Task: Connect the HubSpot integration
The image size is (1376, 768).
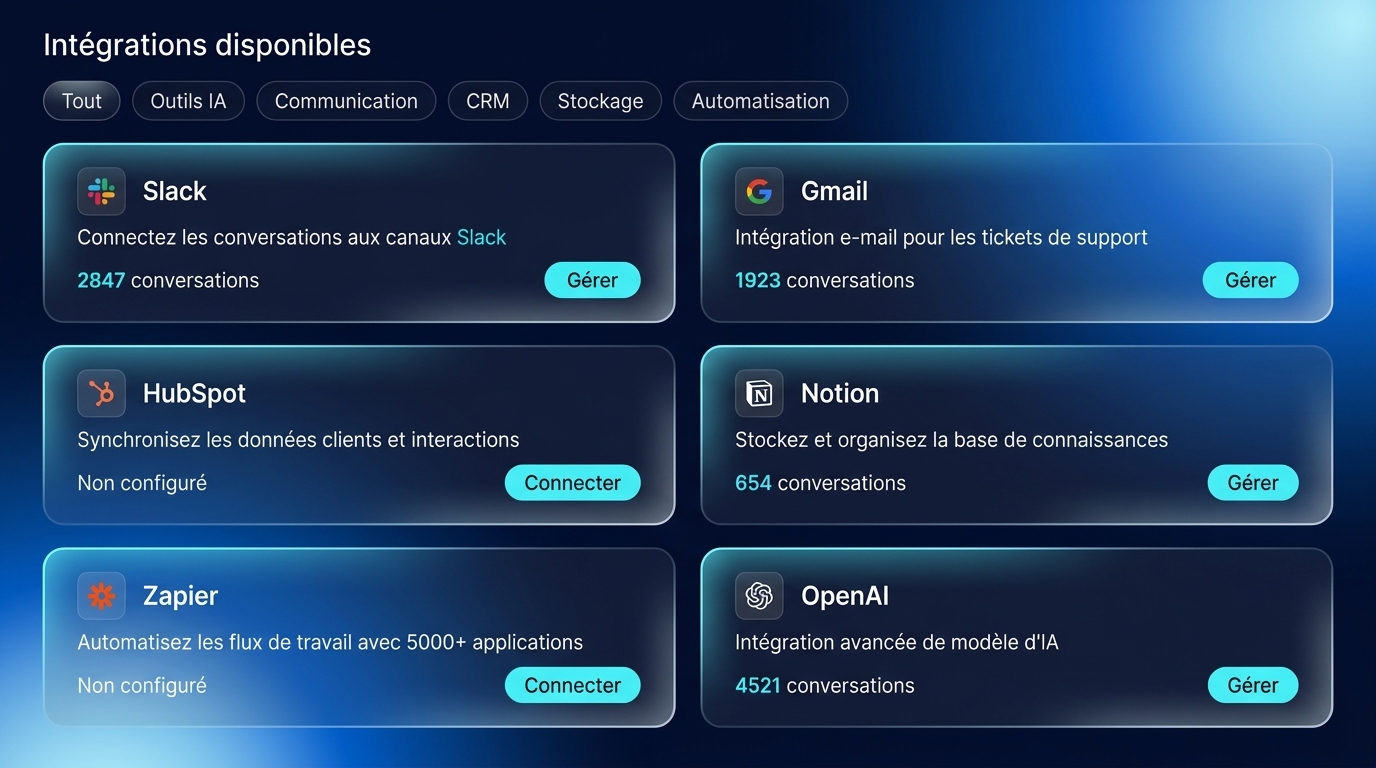Action: pos(572,483)
